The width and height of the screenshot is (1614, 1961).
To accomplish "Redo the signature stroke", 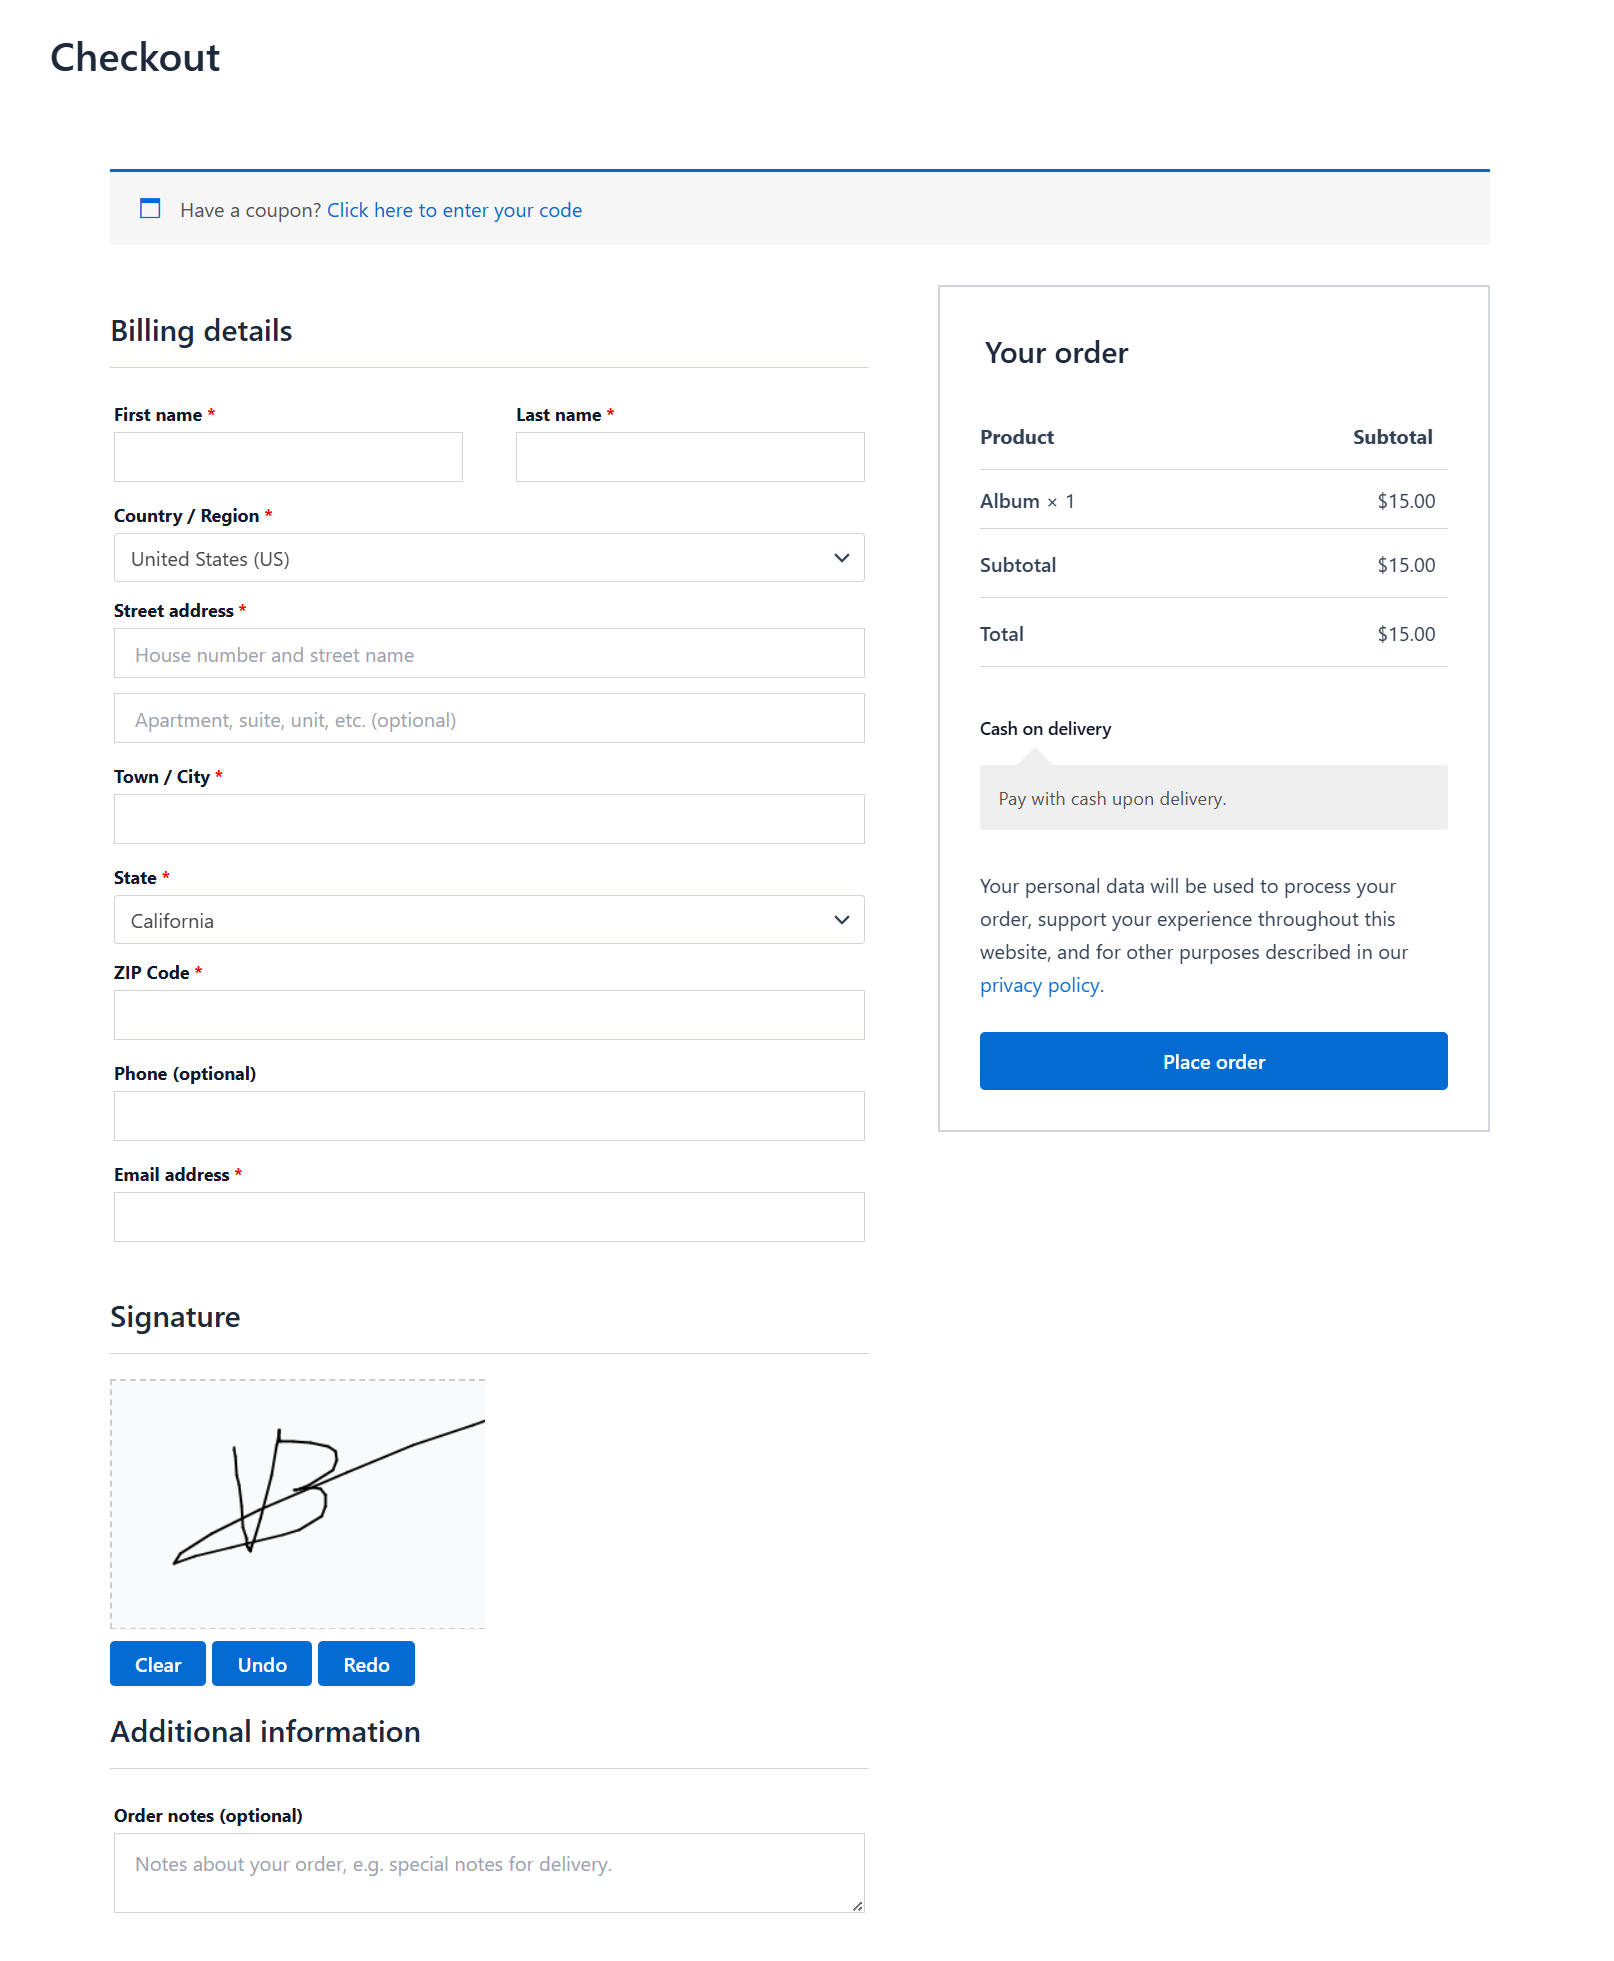I will [x=366, y=1664].
